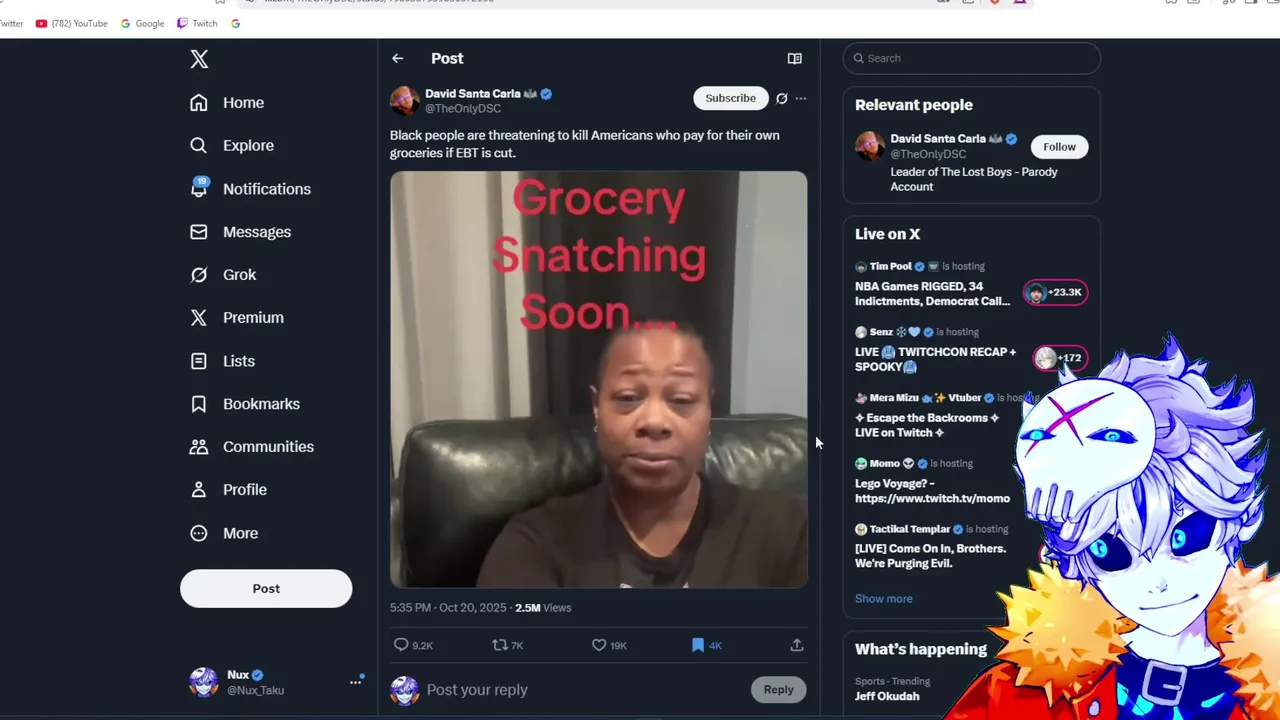Image resolution: width=1280 pixels, height=720 pixels.
Task: Follow David Santa Carla
Action: [1059, 147]
